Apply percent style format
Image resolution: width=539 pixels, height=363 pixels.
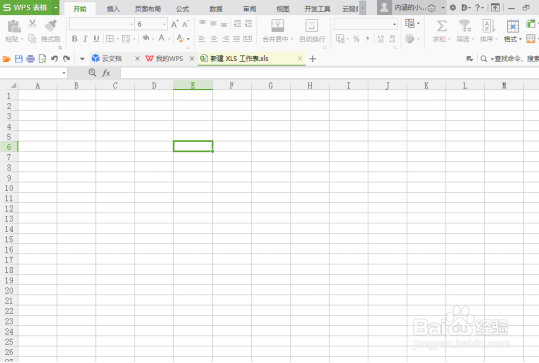point(356,39)
